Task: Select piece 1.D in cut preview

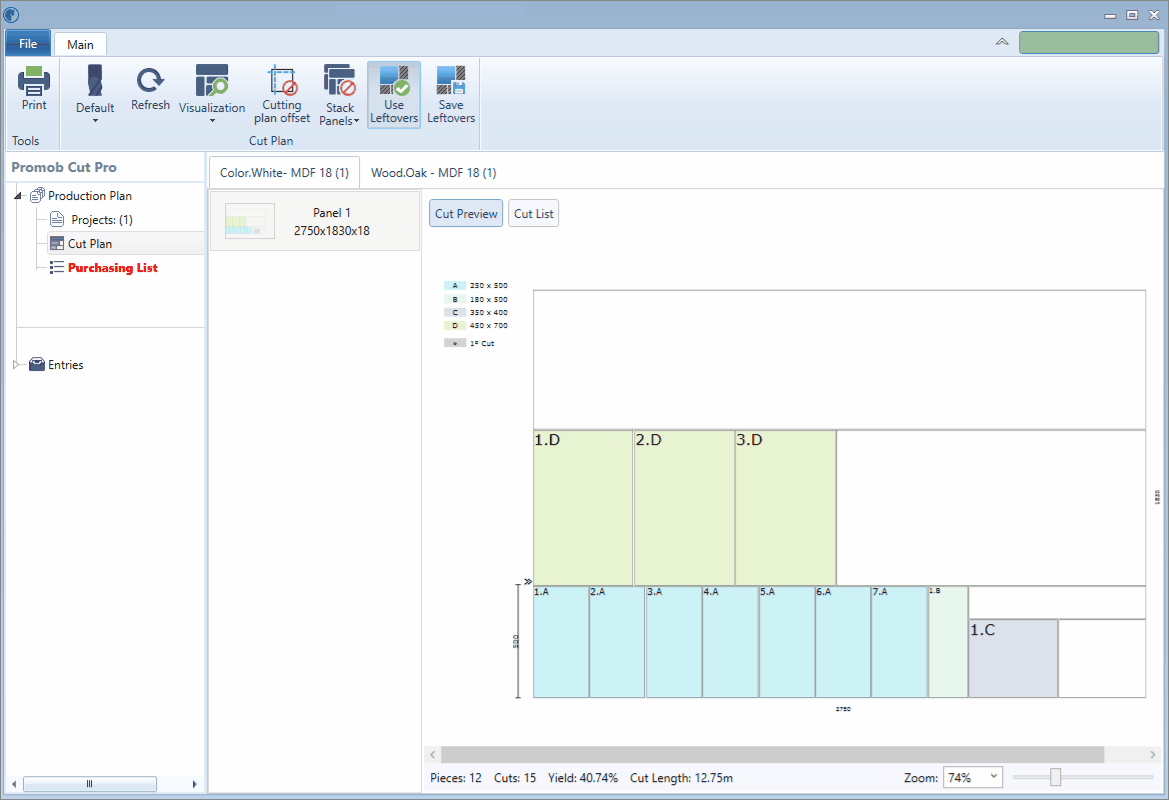Action: pyautogui.click(x=583, y=508)
